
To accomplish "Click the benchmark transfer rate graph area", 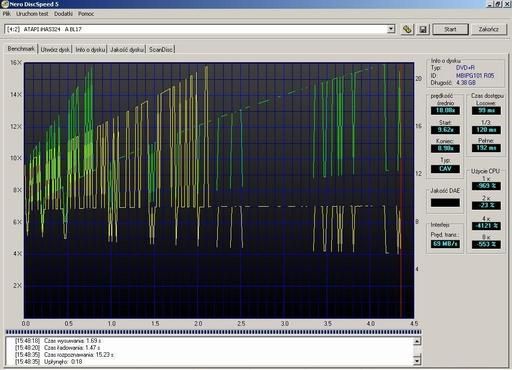I will pos(219,190).
